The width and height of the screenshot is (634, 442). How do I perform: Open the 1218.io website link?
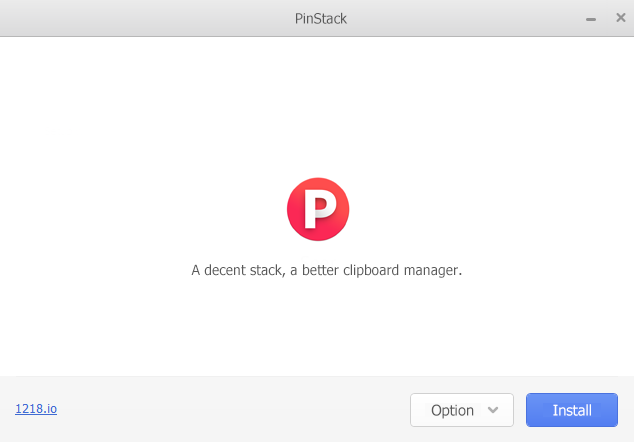tap(36, 408)
